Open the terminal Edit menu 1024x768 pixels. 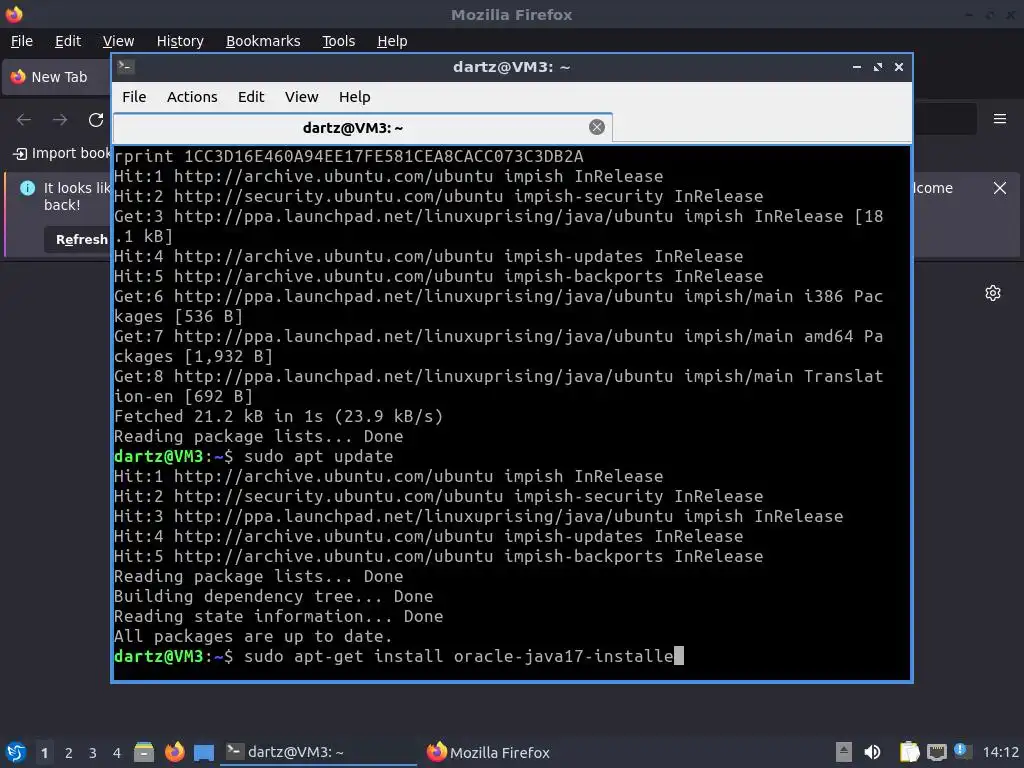pos(251,97)
